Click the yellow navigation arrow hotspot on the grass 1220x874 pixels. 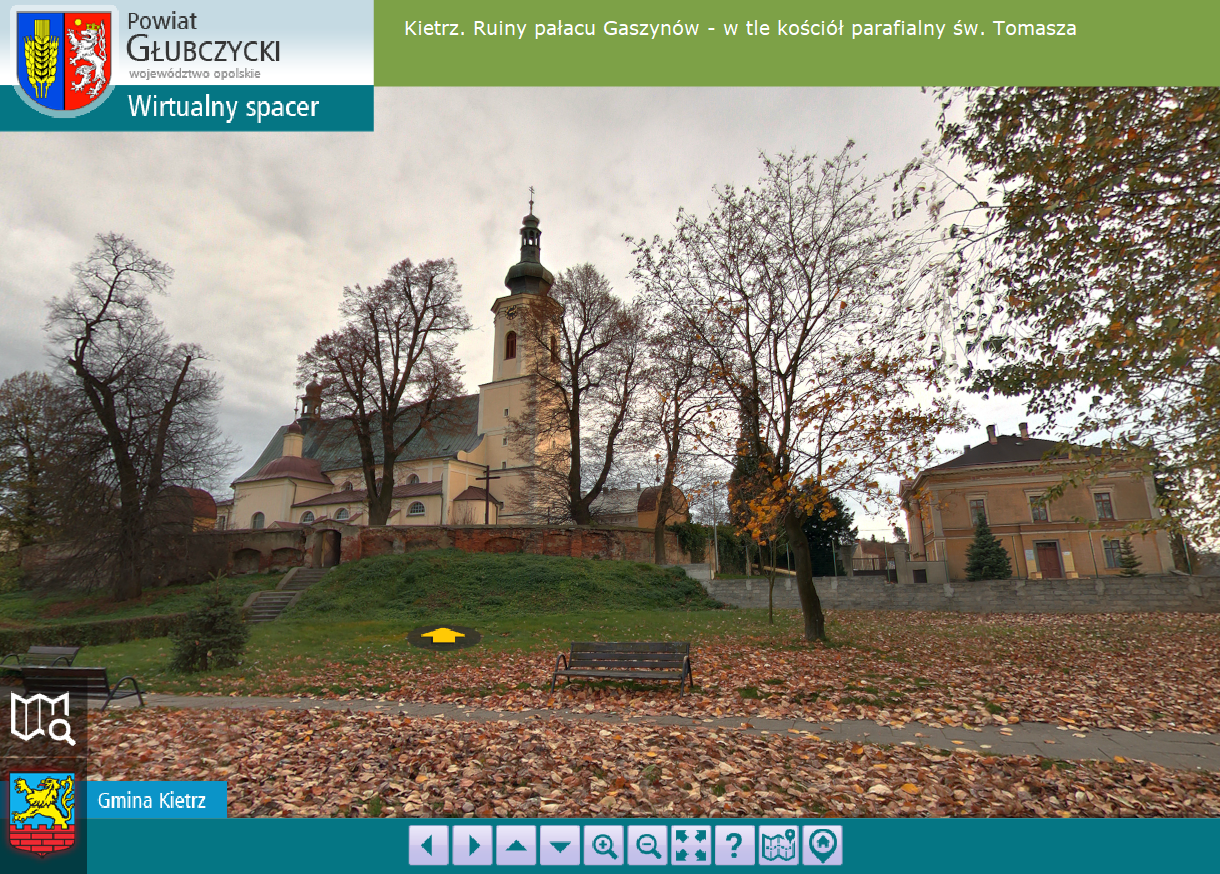444,636
